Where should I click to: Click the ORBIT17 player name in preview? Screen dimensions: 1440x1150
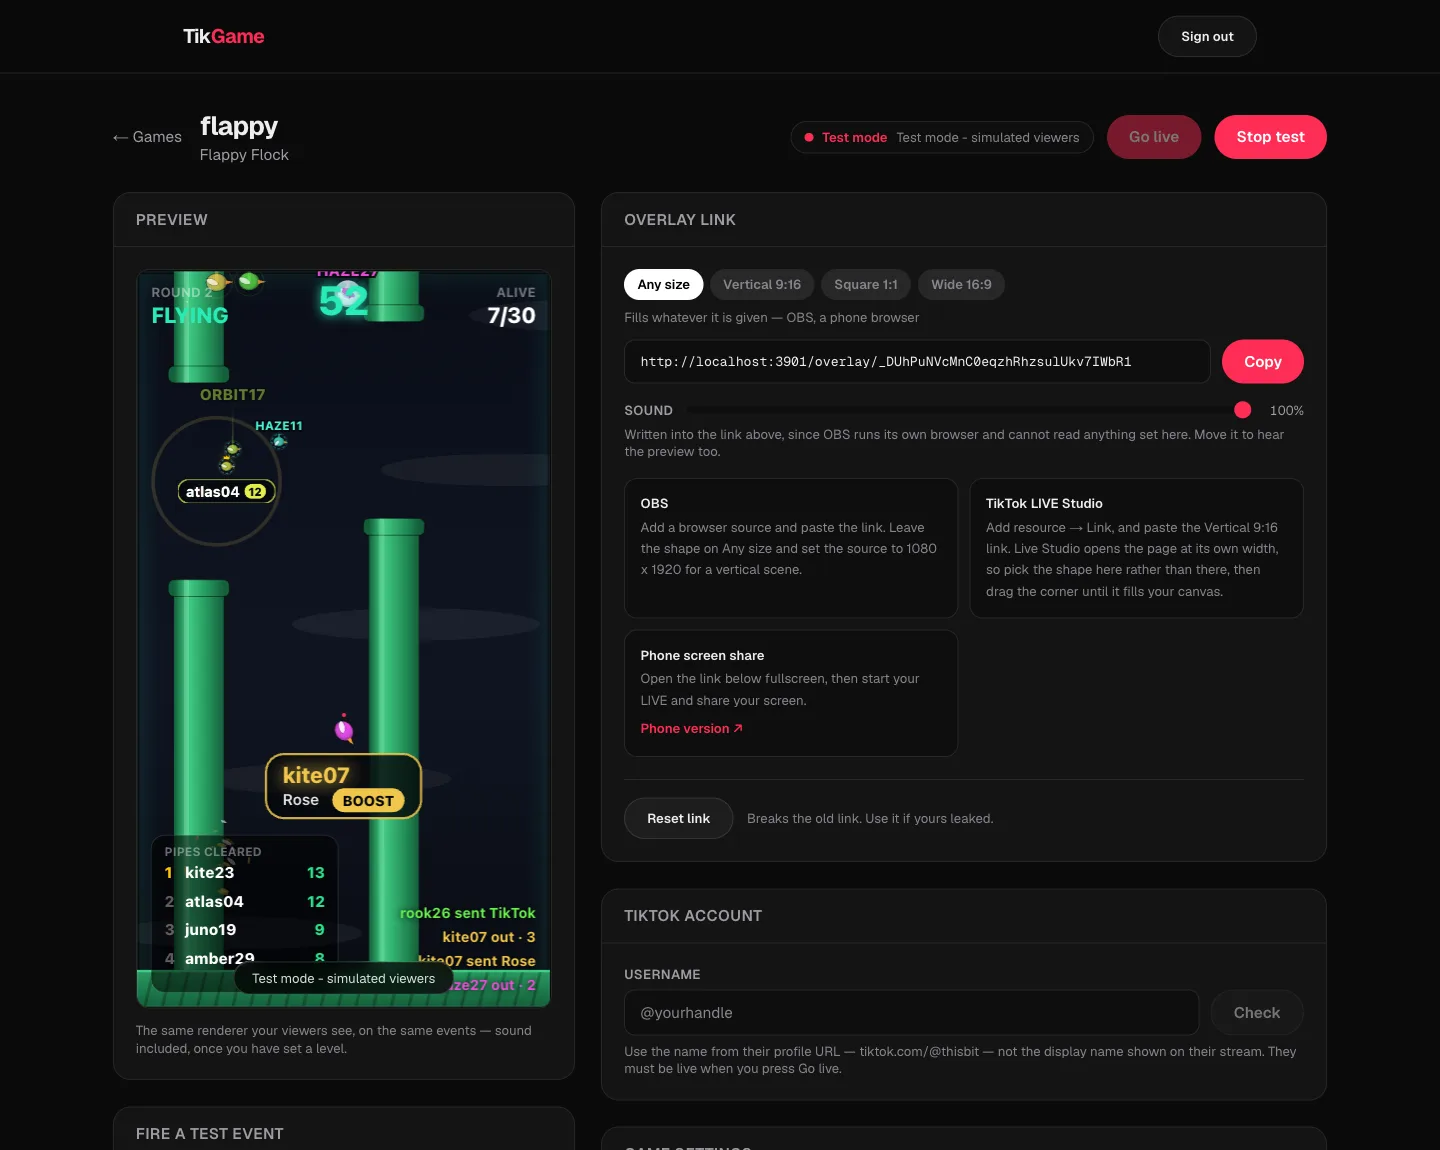(x=232, y=394)
